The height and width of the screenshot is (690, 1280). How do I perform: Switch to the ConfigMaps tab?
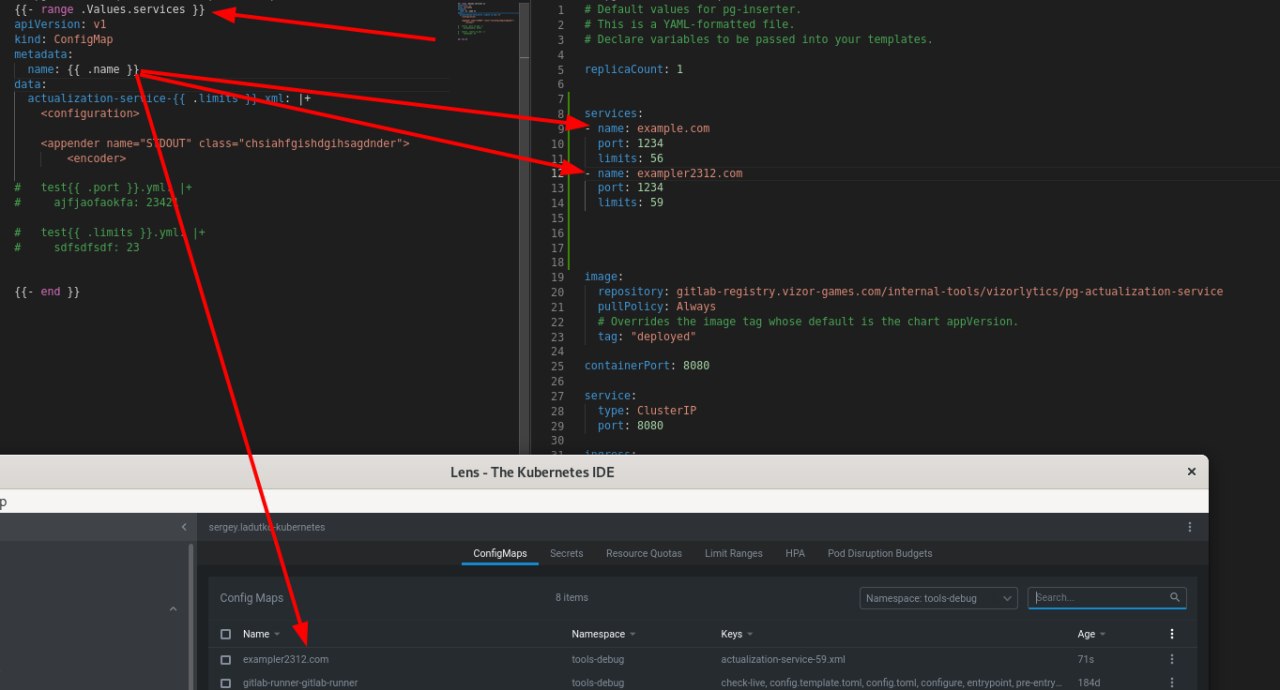tap(500, 553)
